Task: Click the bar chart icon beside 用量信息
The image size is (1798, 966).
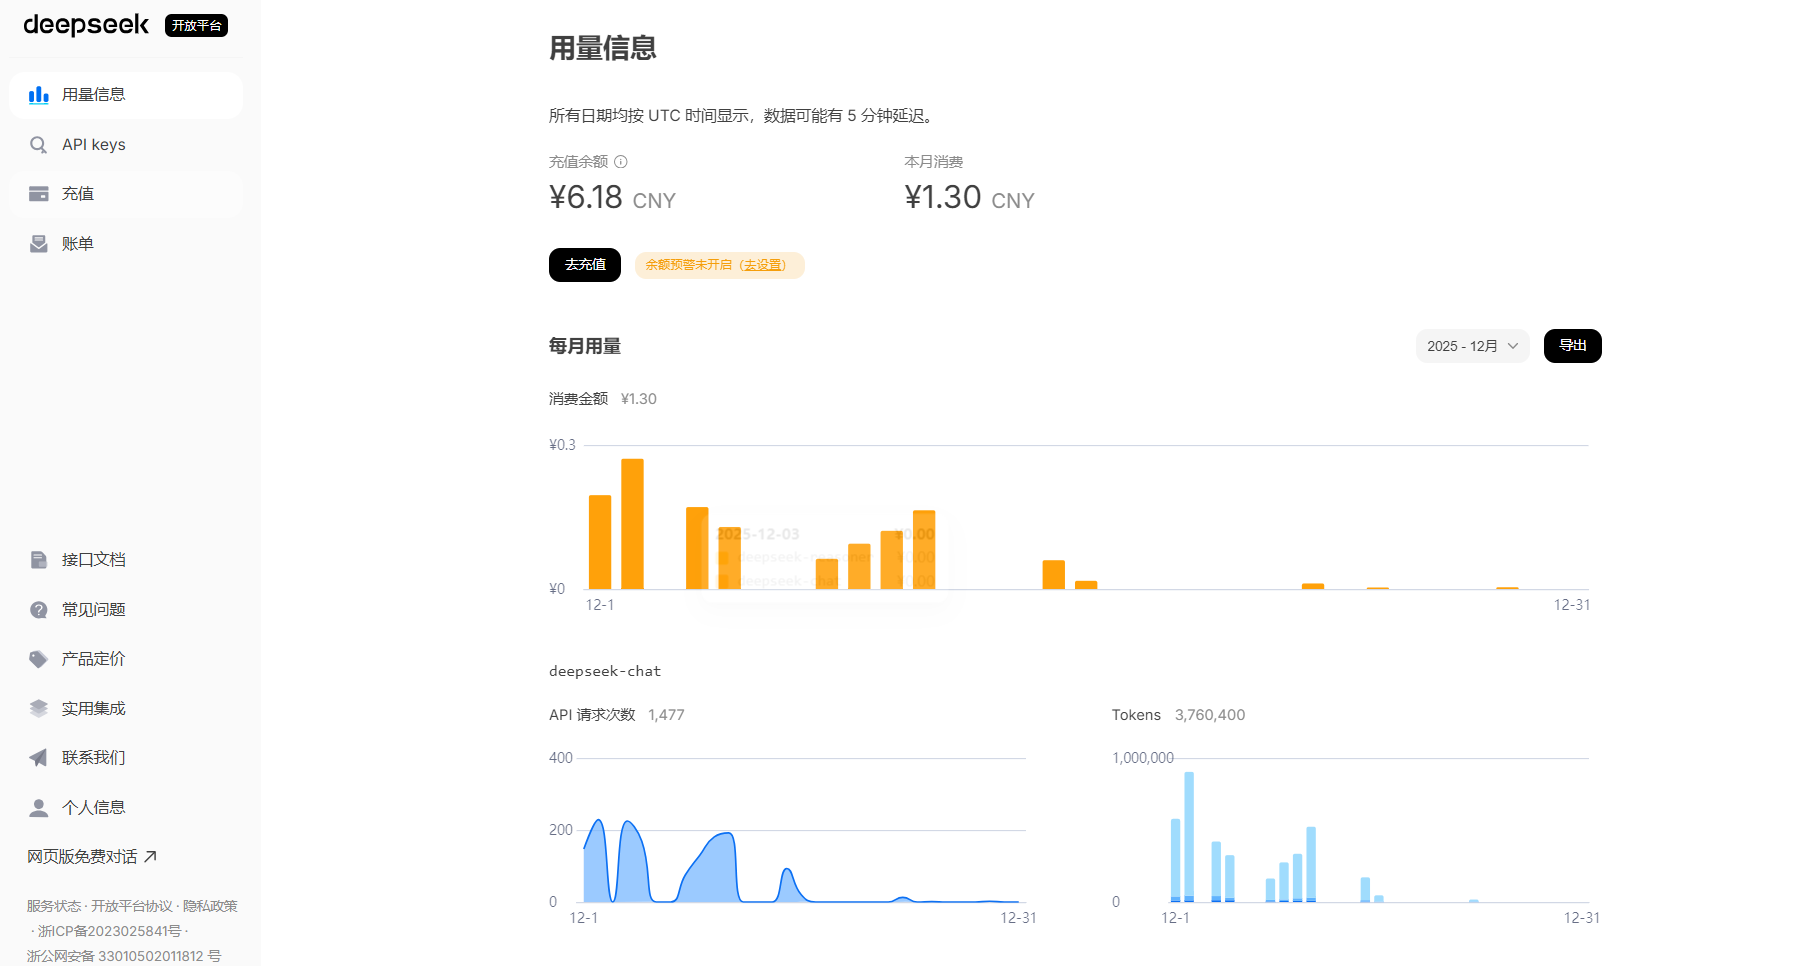Action: tap(39, 95)
